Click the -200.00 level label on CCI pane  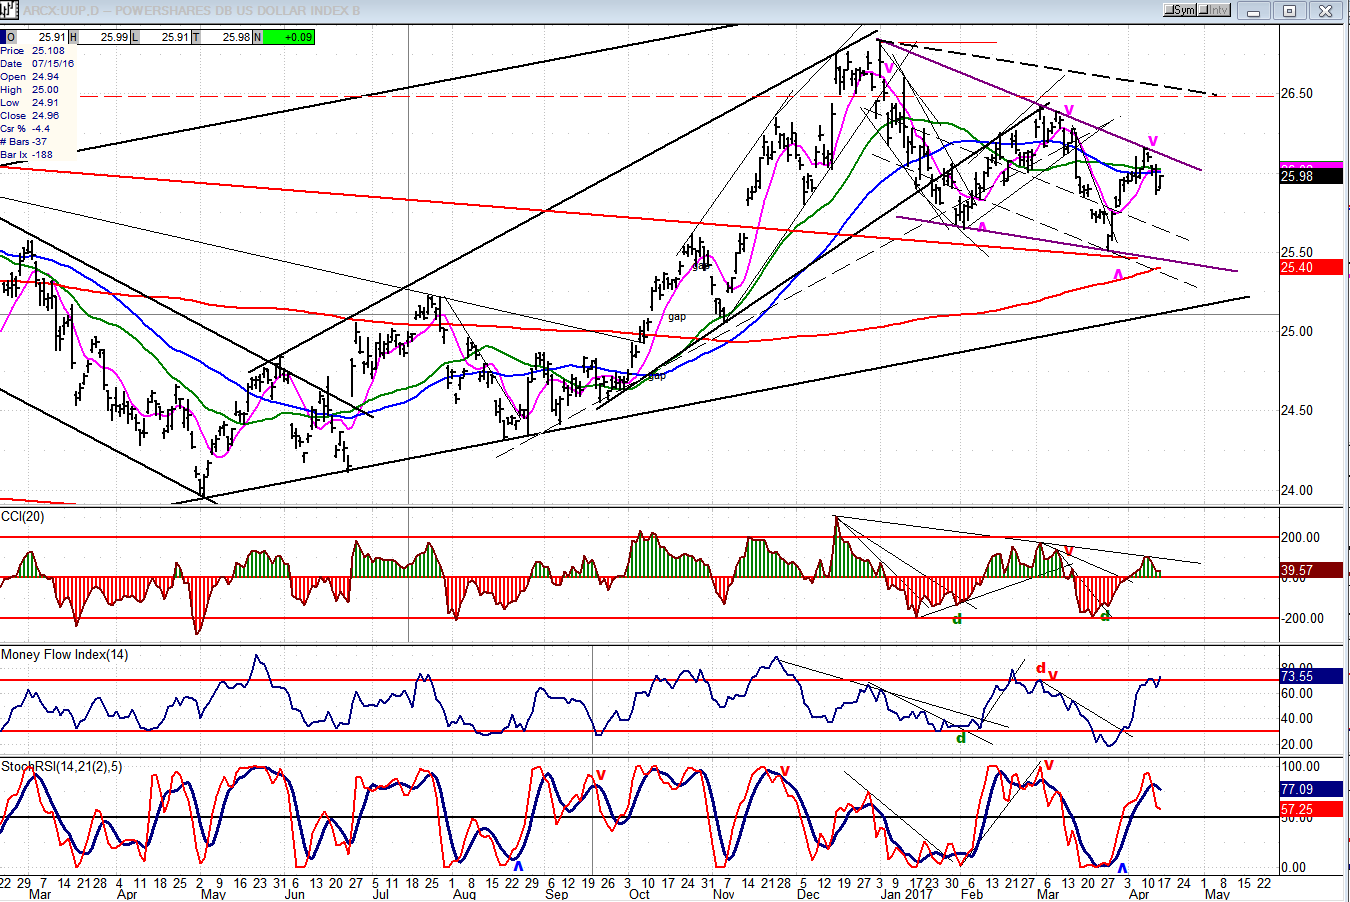click(1301, 619)
